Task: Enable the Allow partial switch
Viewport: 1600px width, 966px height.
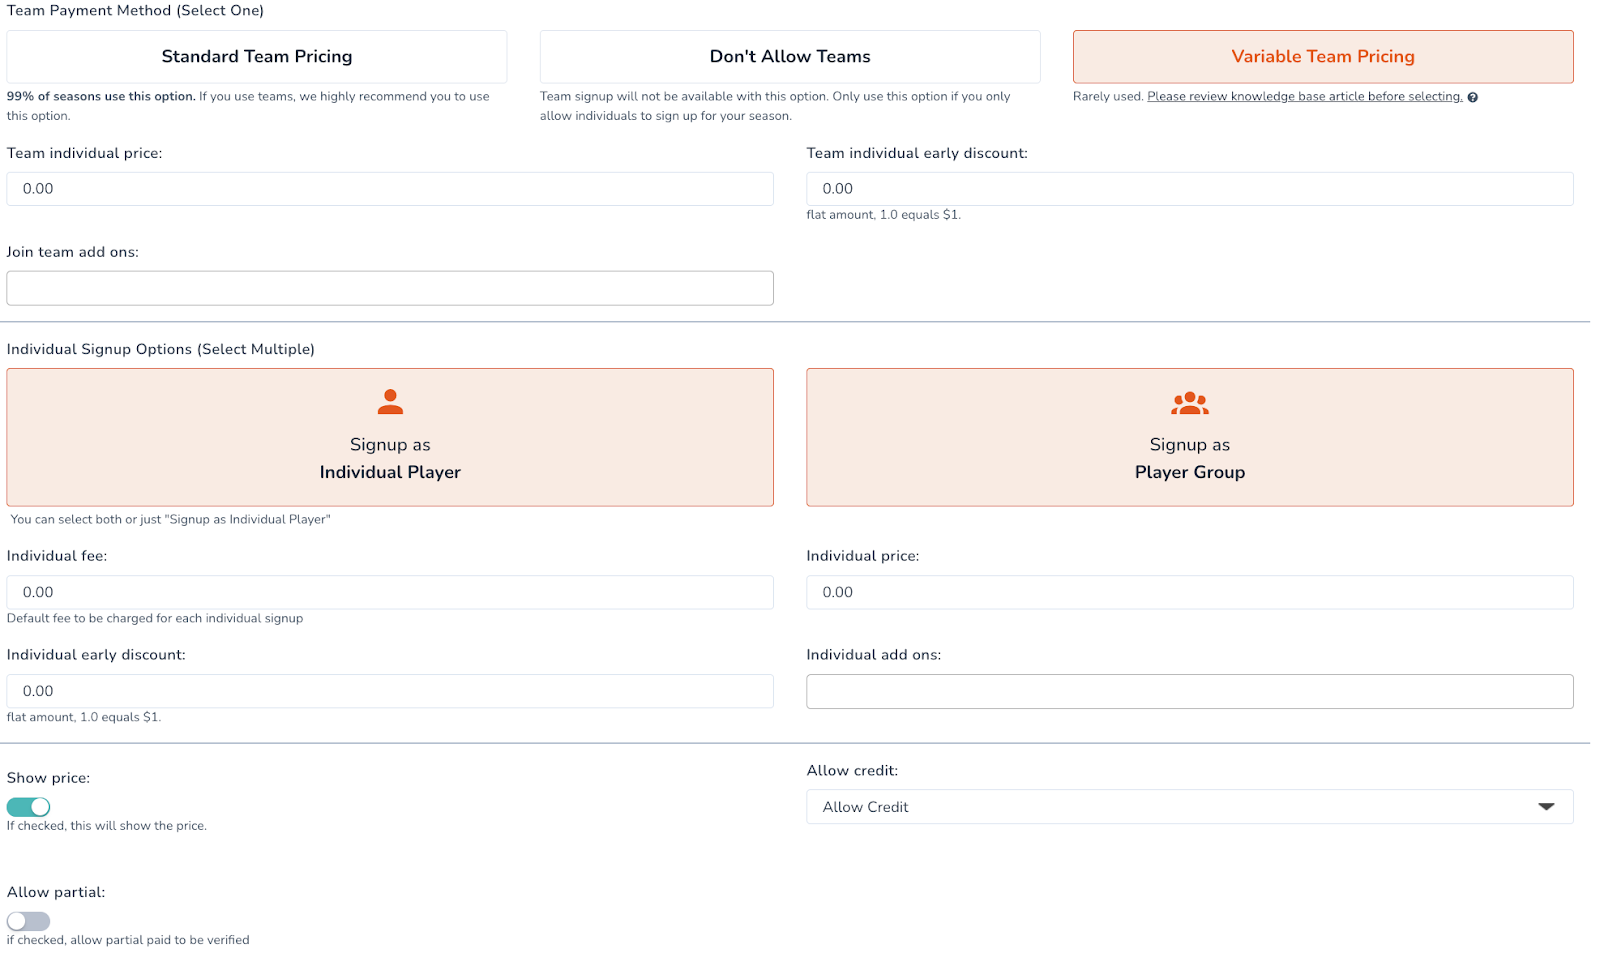Action: tap(28, 921)
